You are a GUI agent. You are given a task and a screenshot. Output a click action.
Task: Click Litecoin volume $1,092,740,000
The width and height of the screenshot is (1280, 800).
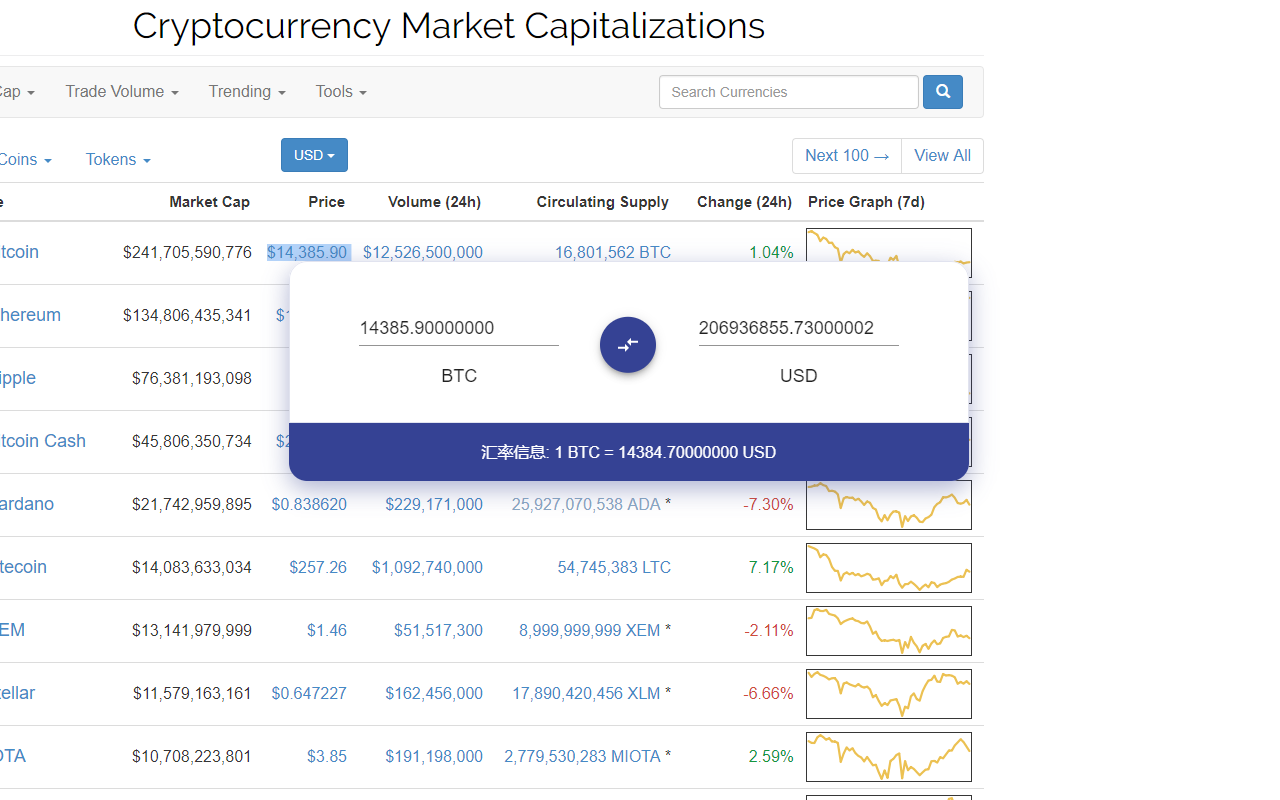[427, 568]
